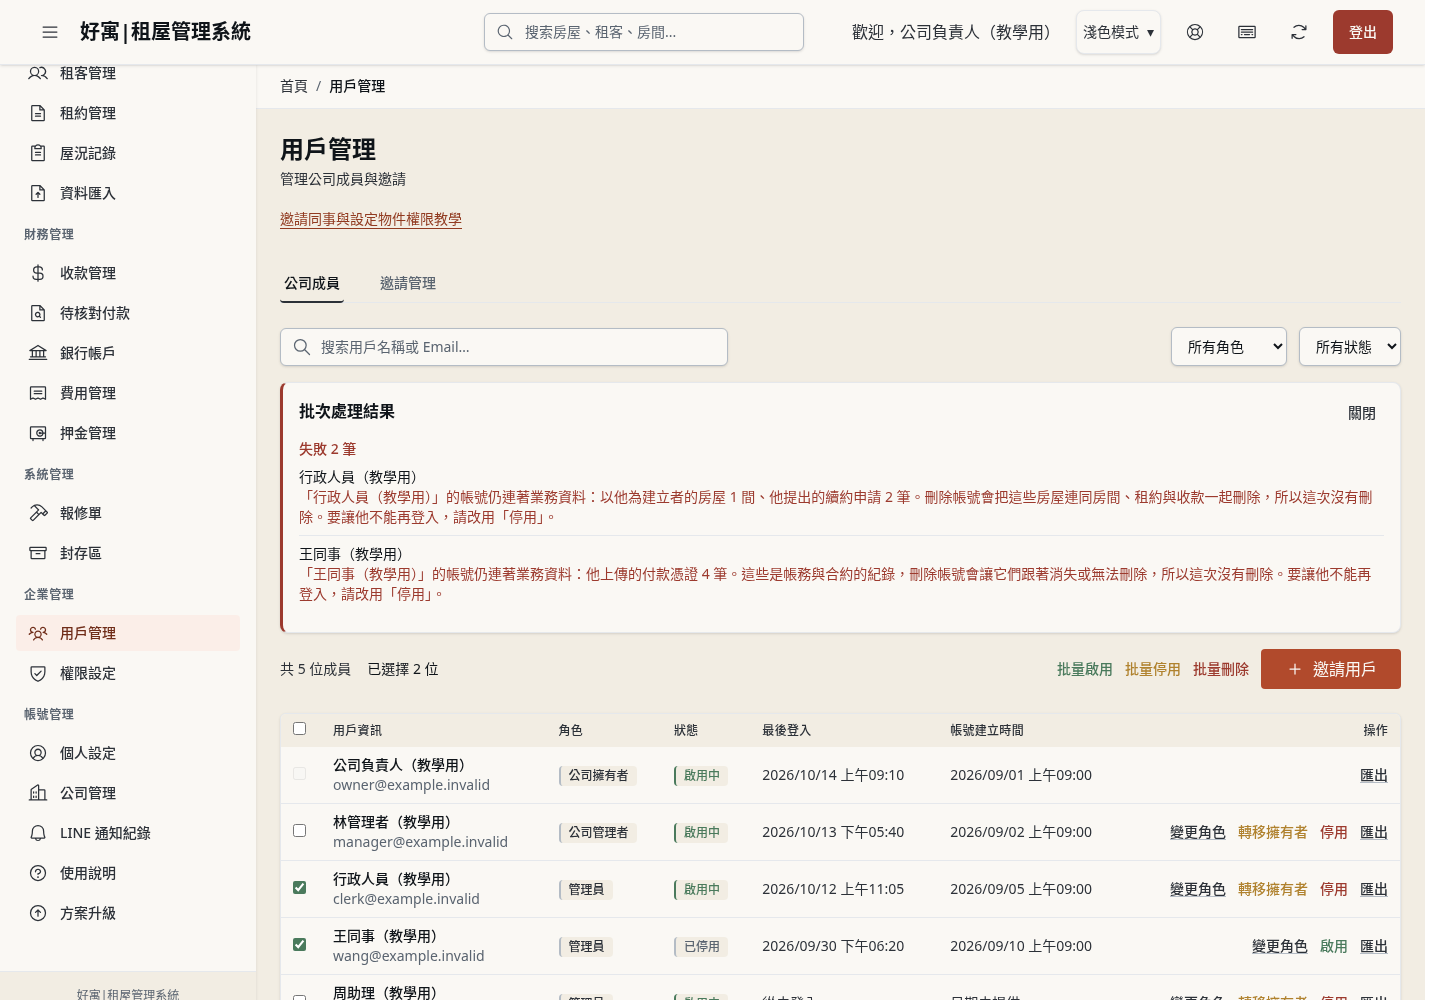The image size is (1440, 1000).
Task: Uncheck the 行政人員 row checkbox
Action: [x=299, y=887]
